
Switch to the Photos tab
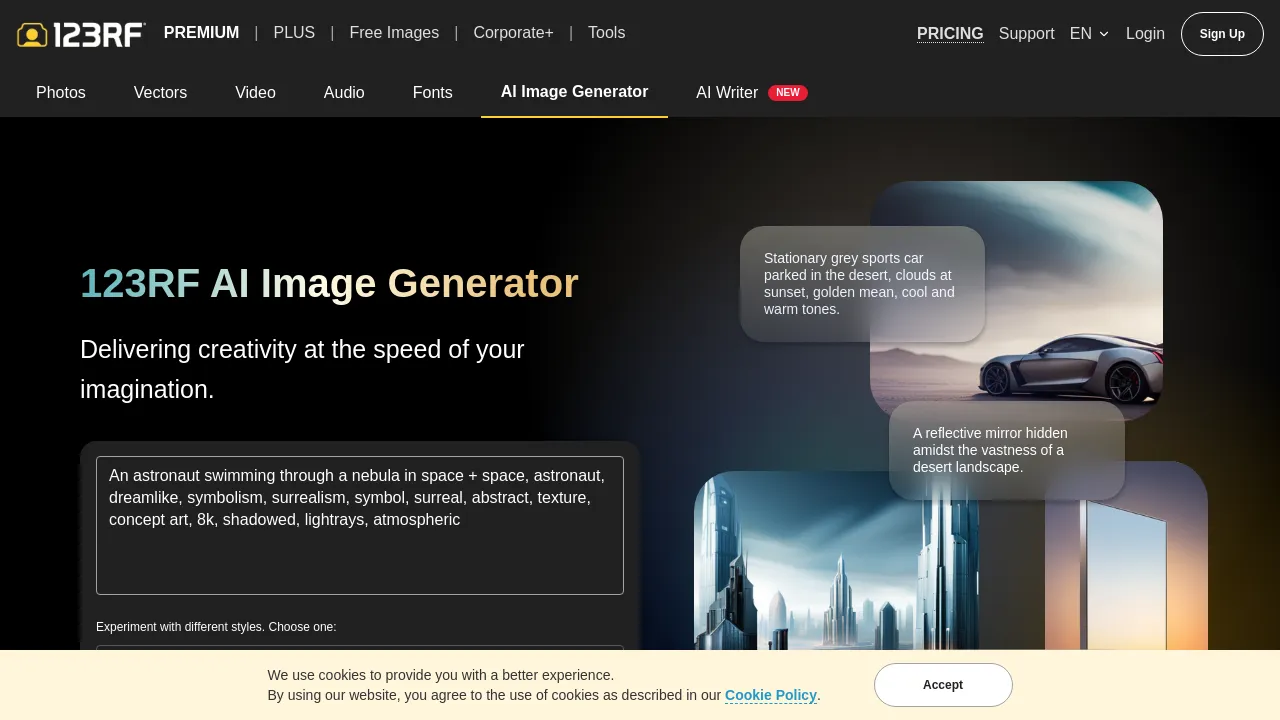pos(60,92)
